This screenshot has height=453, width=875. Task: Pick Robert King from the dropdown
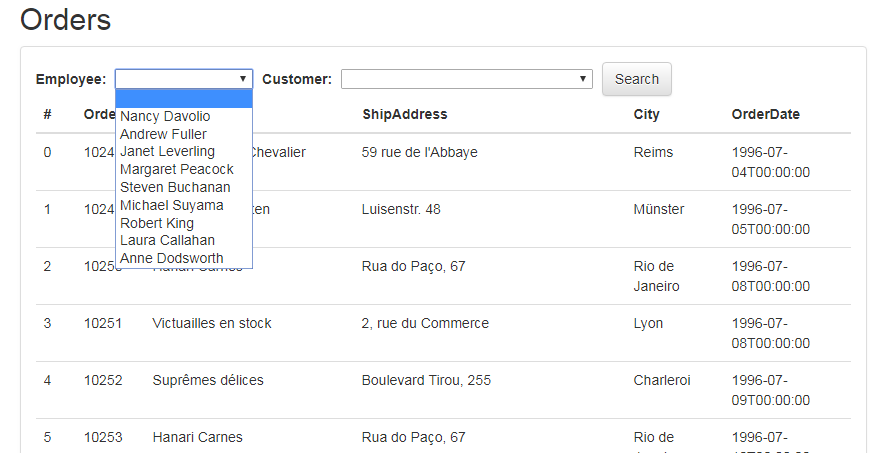click(x=156, y=223)
